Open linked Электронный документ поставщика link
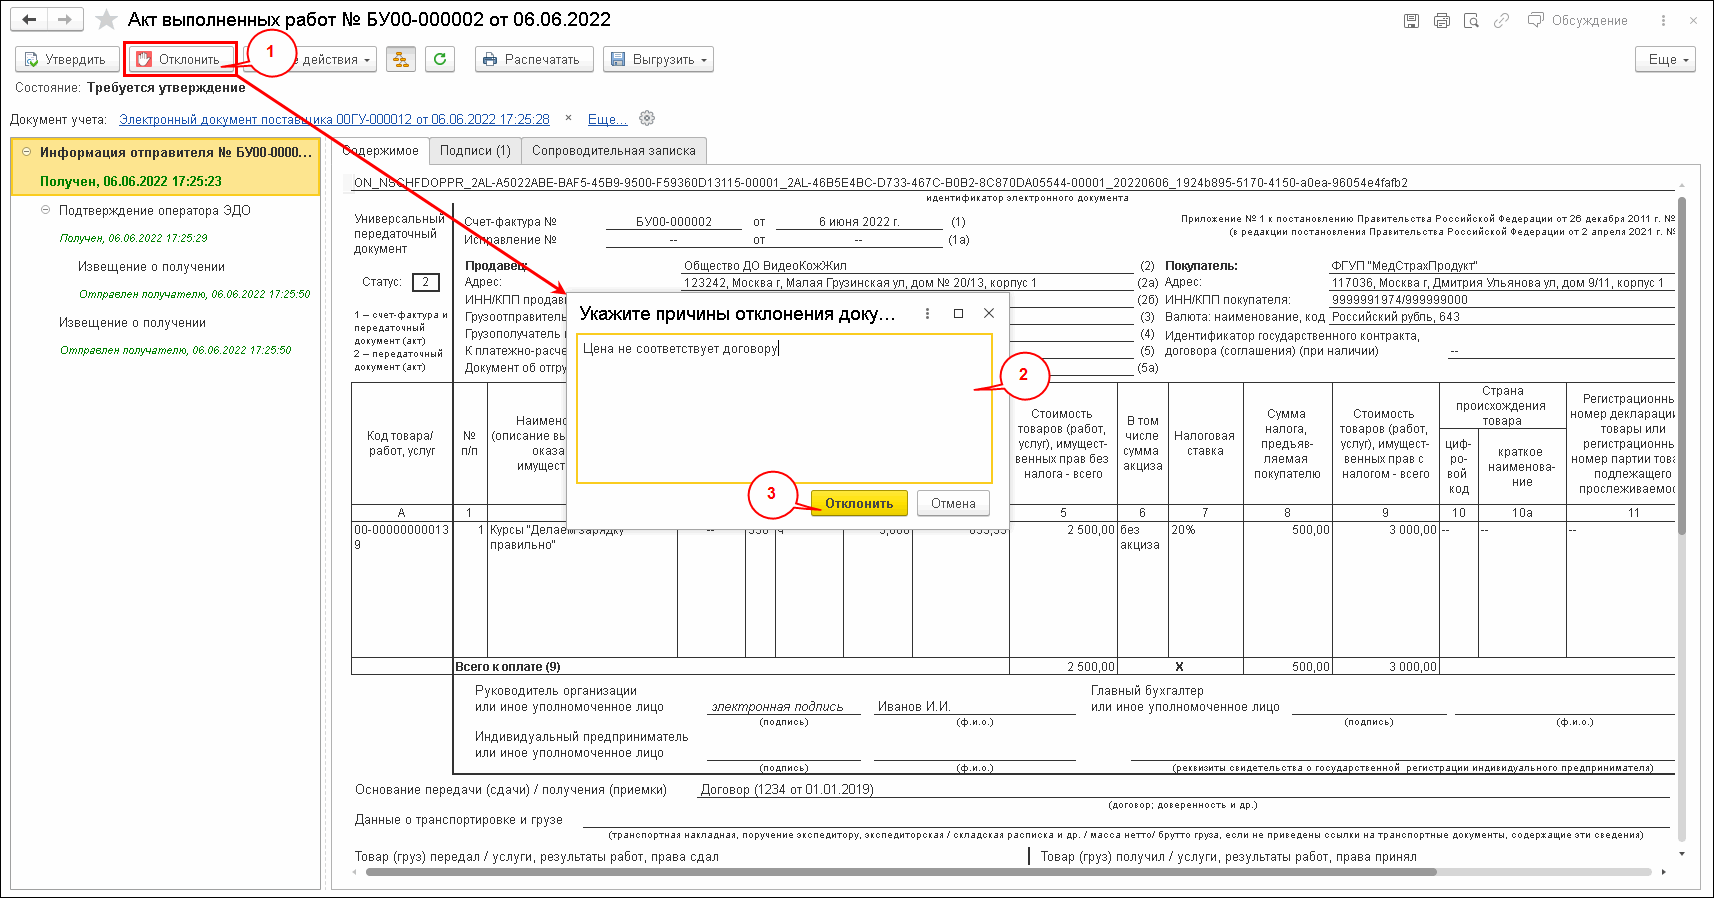 pyautogui.click(x=334, y=119)
